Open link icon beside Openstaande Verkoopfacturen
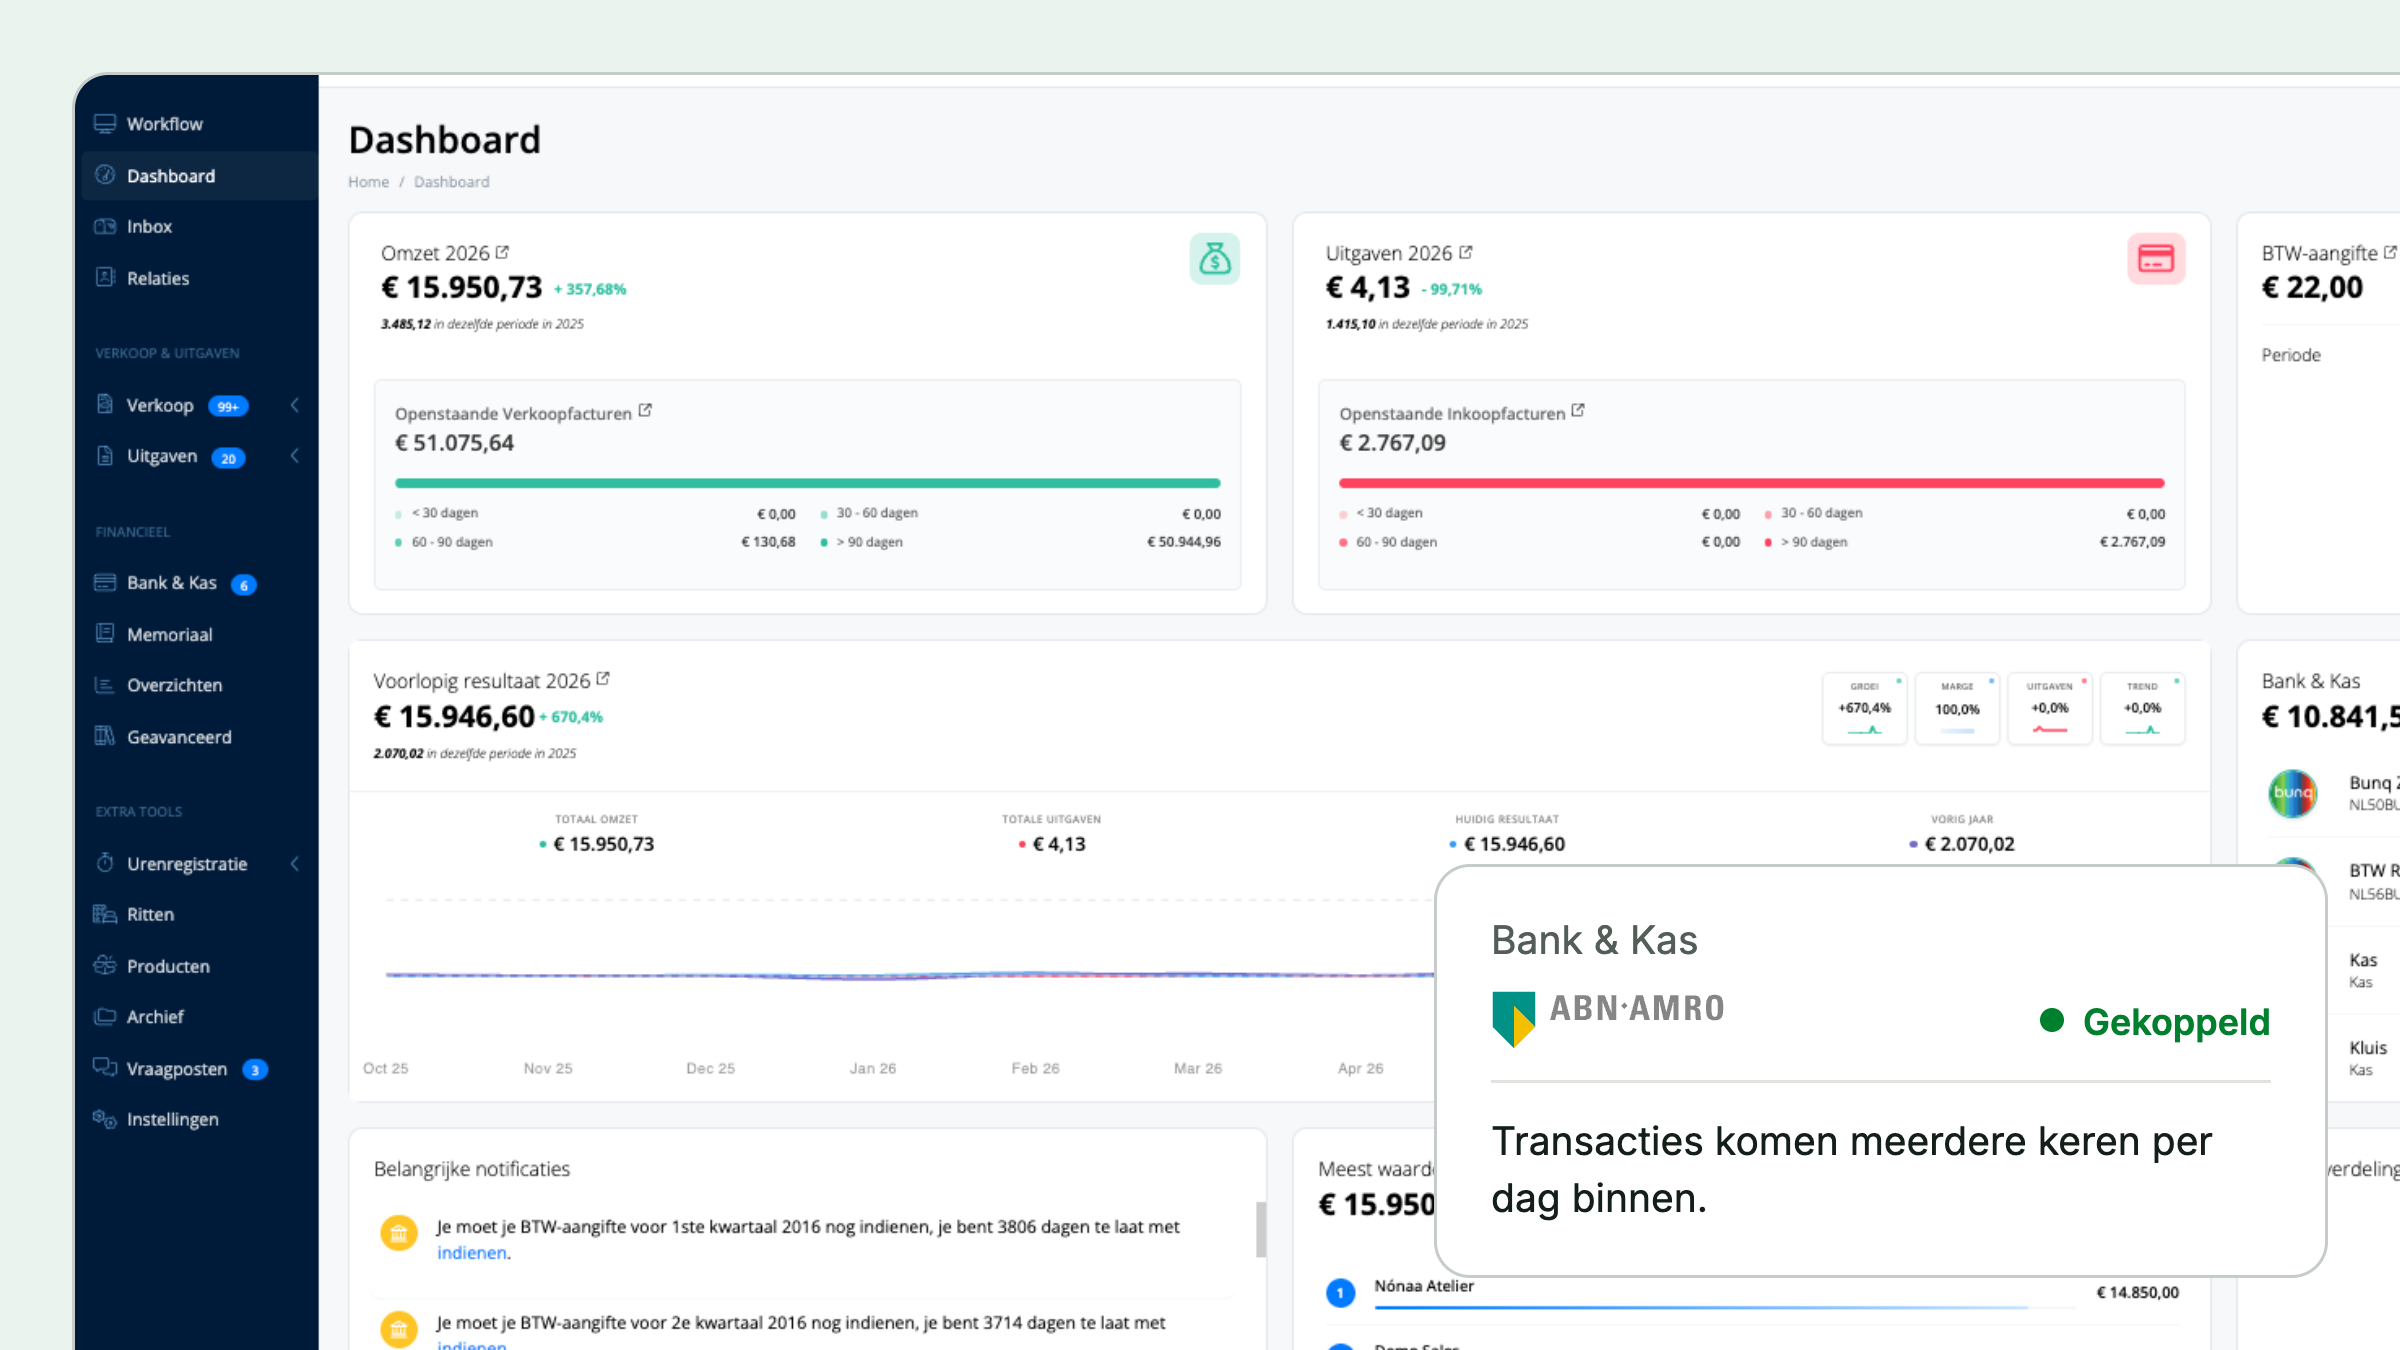Image resolution: width=2400 pixels, height=1350 pixels. click(x=645, y=411)
